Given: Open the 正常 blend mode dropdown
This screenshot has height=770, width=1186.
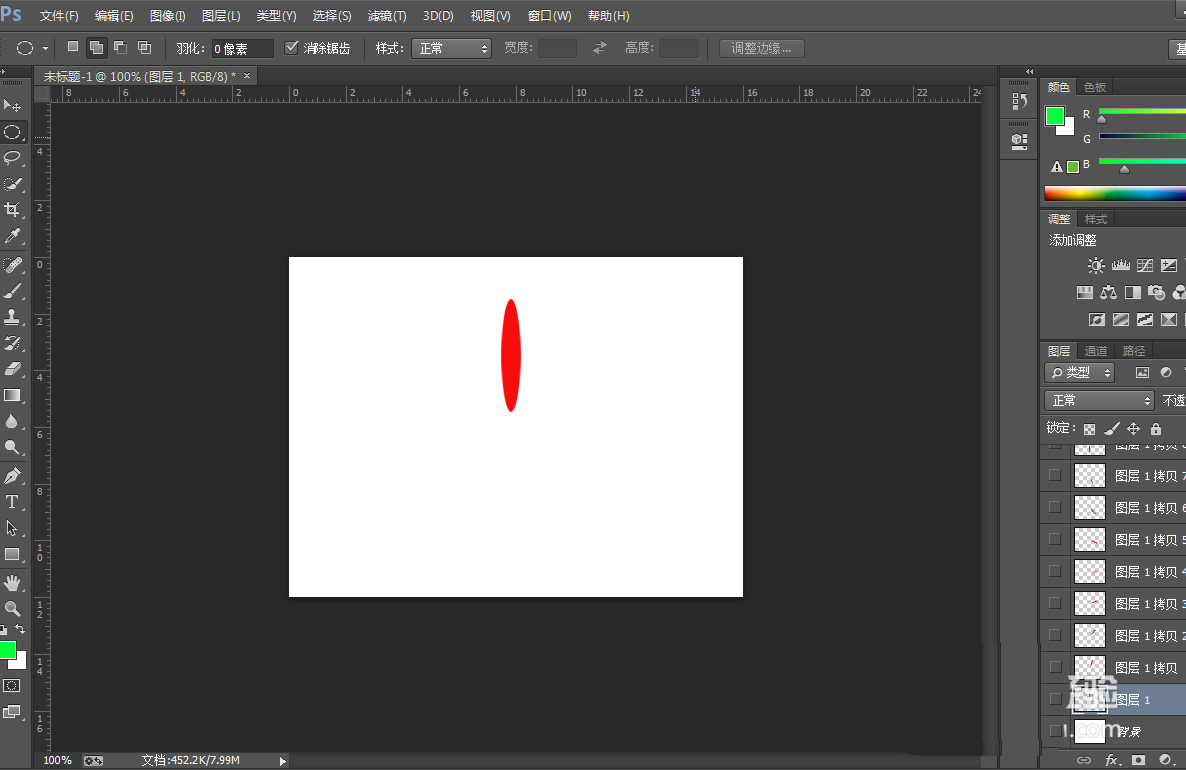Looking at the screenshot, I should 1097,399.
